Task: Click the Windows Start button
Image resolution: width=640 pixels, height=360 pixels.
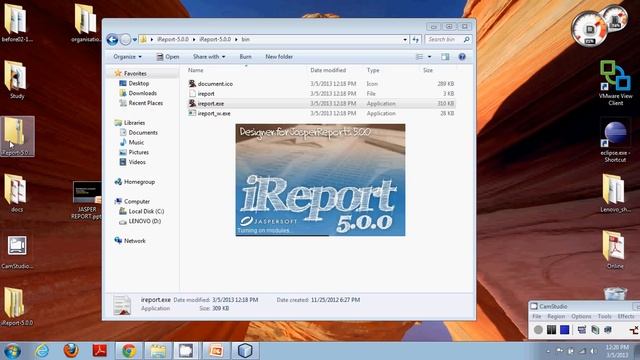Action: click(x=12, y=351)
